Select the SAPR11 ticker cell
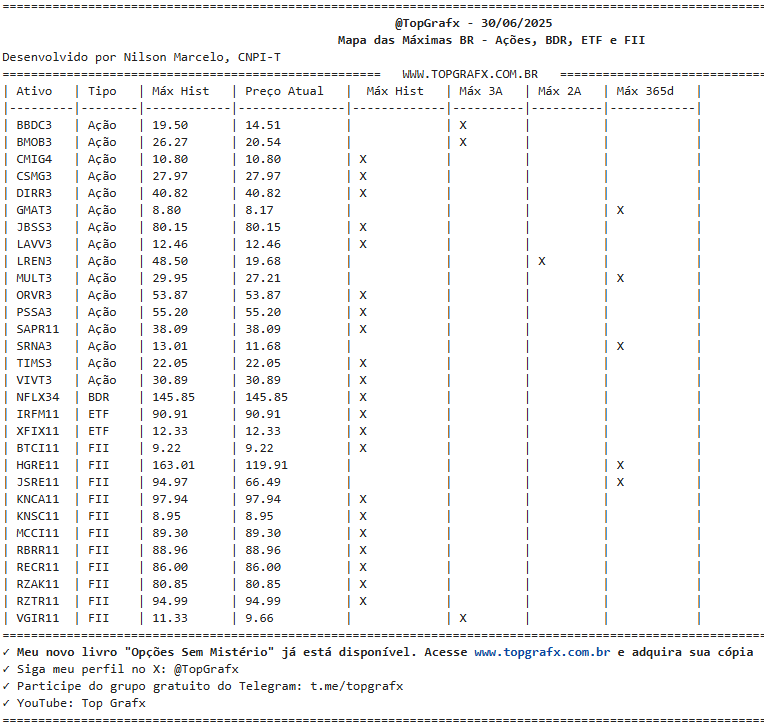The width and height of the screenshot is (764, 724). (38, 329)
